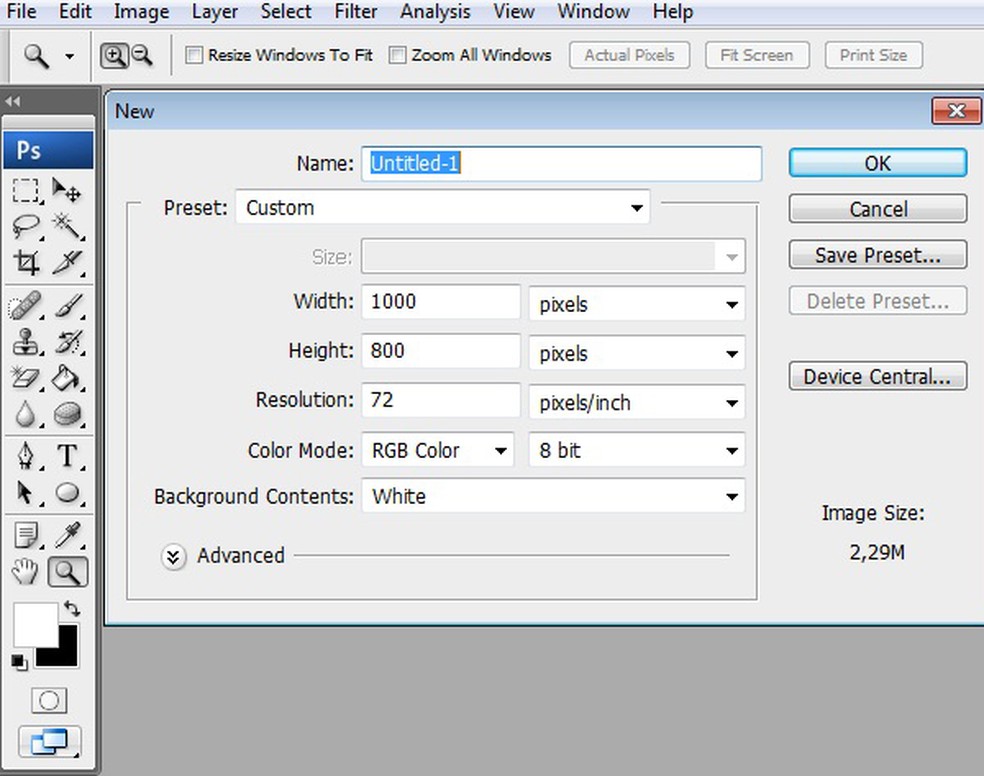The image size is (984, 776).
Task: Reset default foreground and background colors
Action: (19, 662)
